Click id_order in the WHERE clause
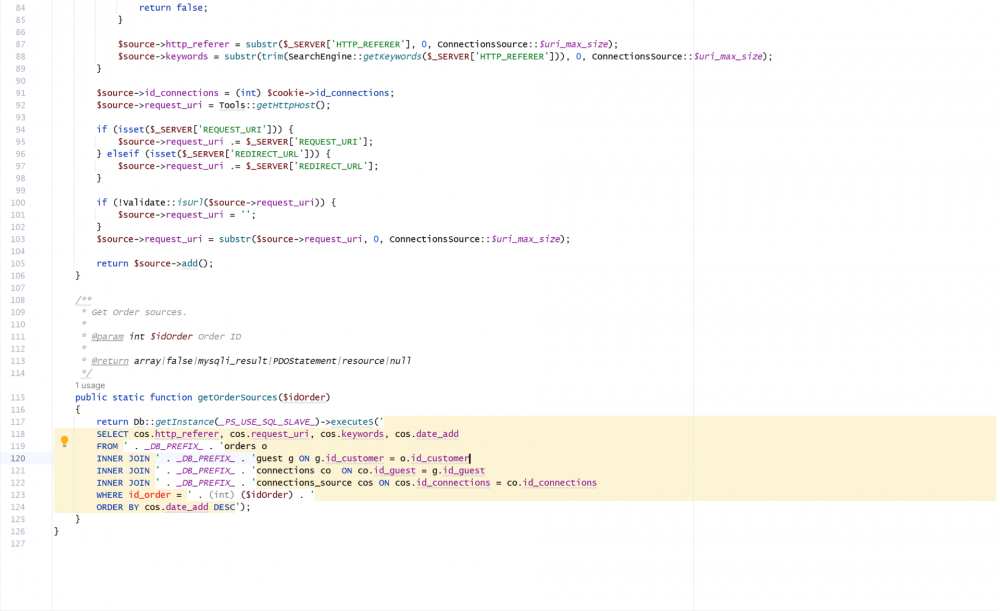The height and width of the screenshot is (611, 1000). 149,495
